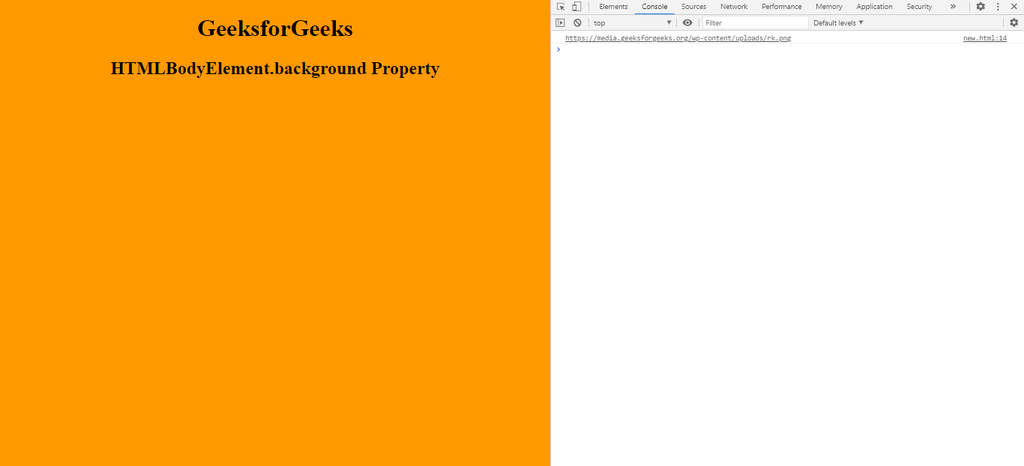Switch to the Performance tab
Viewport: 1024px width, 466px height.
[x=782, y=7]
